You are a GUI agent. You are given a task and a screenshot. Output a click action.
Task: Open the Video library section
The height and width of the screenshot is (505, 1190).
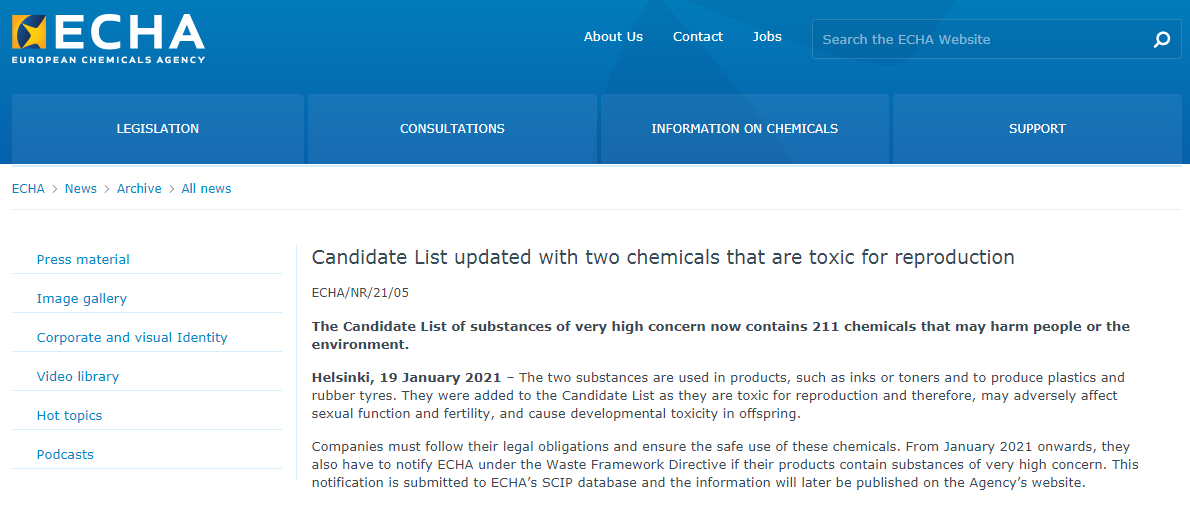click(x=77, y=377)
